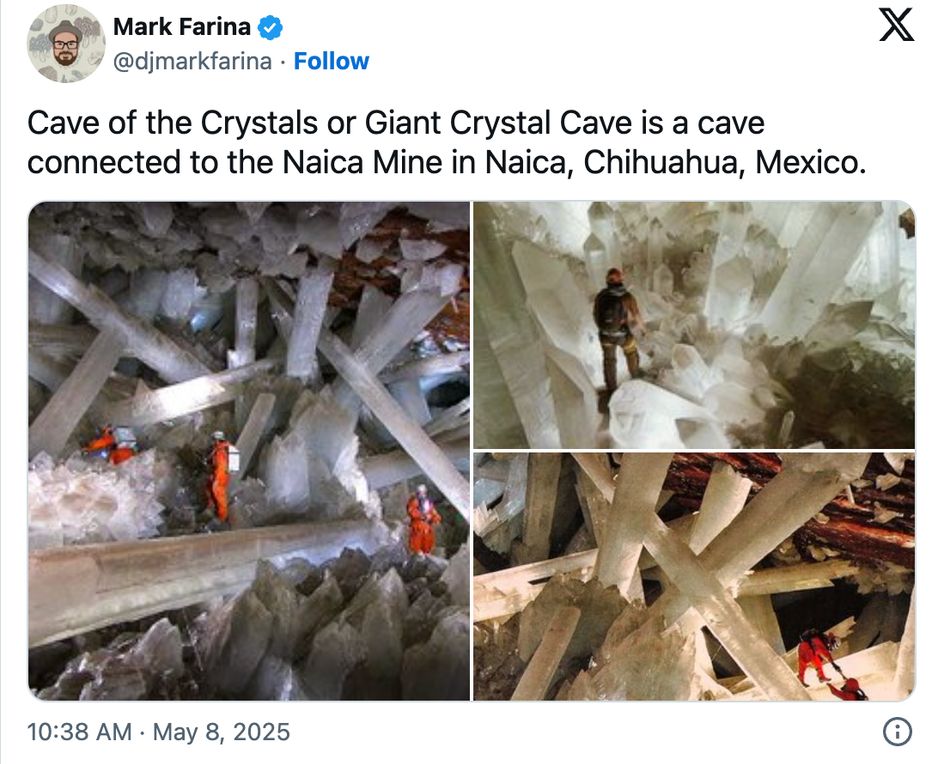Open Mark Farina's profile avatar
This screenshot has height=764, width=938.
click(66, 43)
